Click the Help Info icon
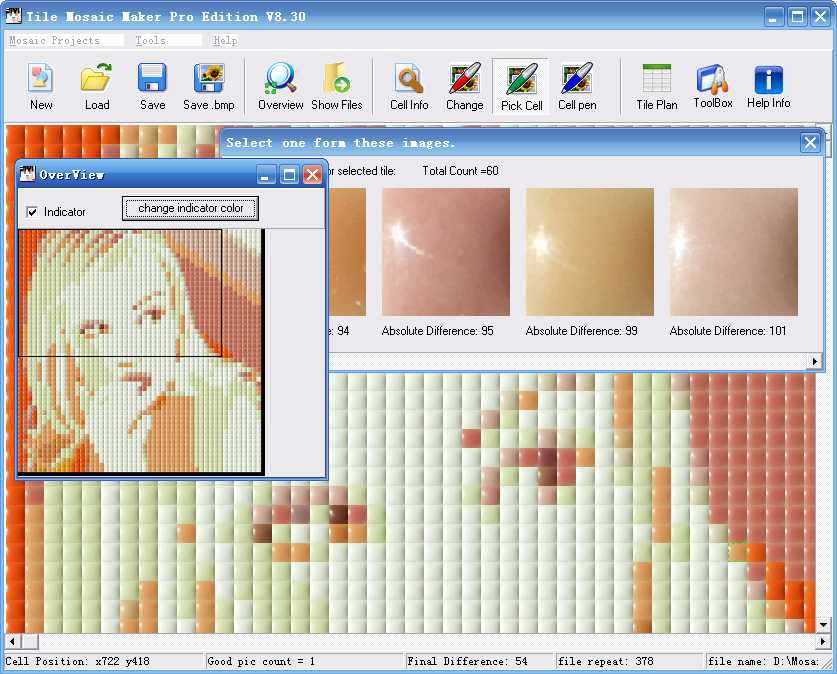 [768, 80]
